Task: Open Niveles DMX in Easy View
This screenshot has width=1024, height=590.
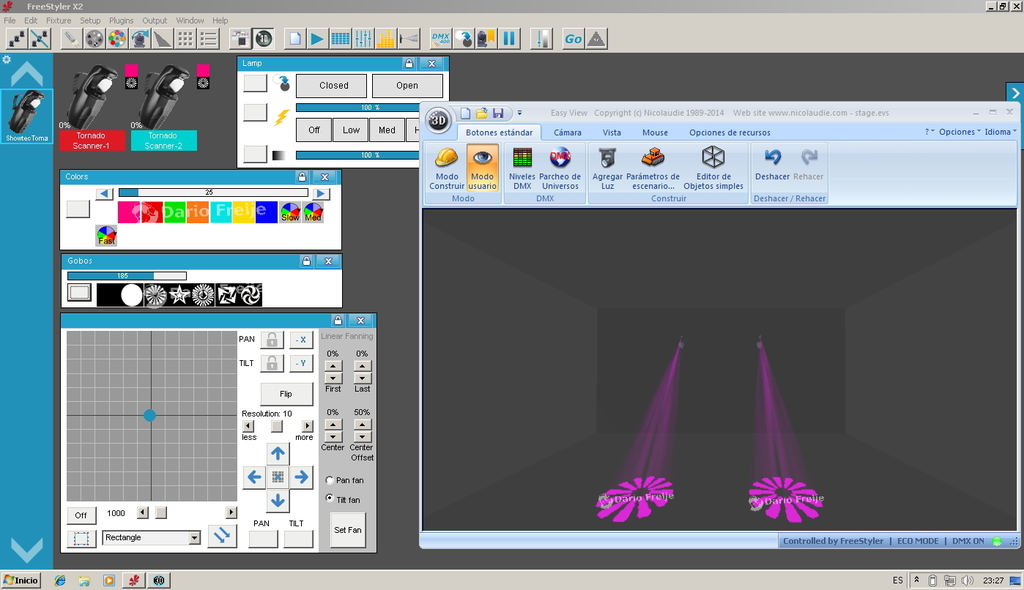Action: pyautogui.click(x=522, y=168)
